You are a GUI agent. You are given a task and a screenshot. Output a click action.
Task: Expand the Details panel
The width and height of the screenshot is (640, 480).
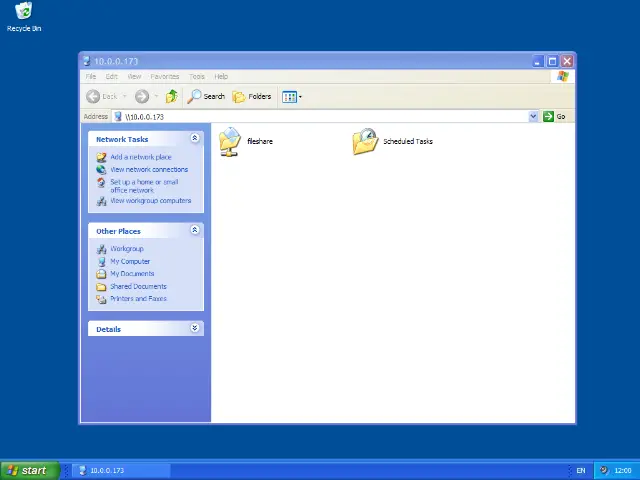[195, 328]
